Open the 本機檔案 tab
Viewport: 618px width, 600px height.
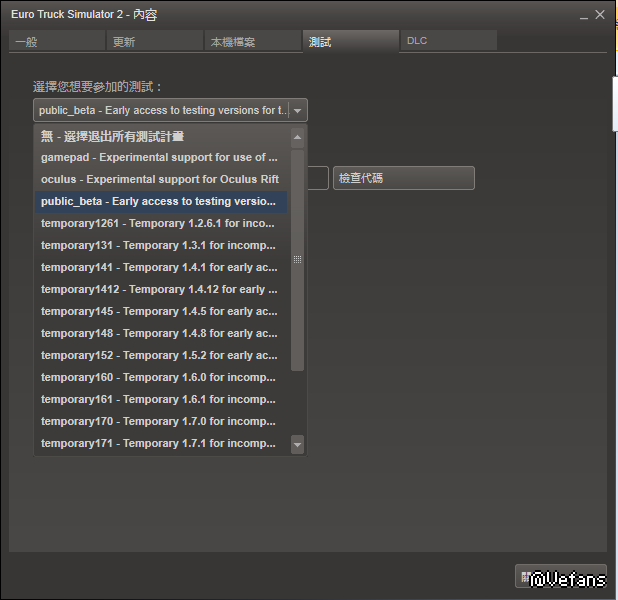(x=252, y=41)
